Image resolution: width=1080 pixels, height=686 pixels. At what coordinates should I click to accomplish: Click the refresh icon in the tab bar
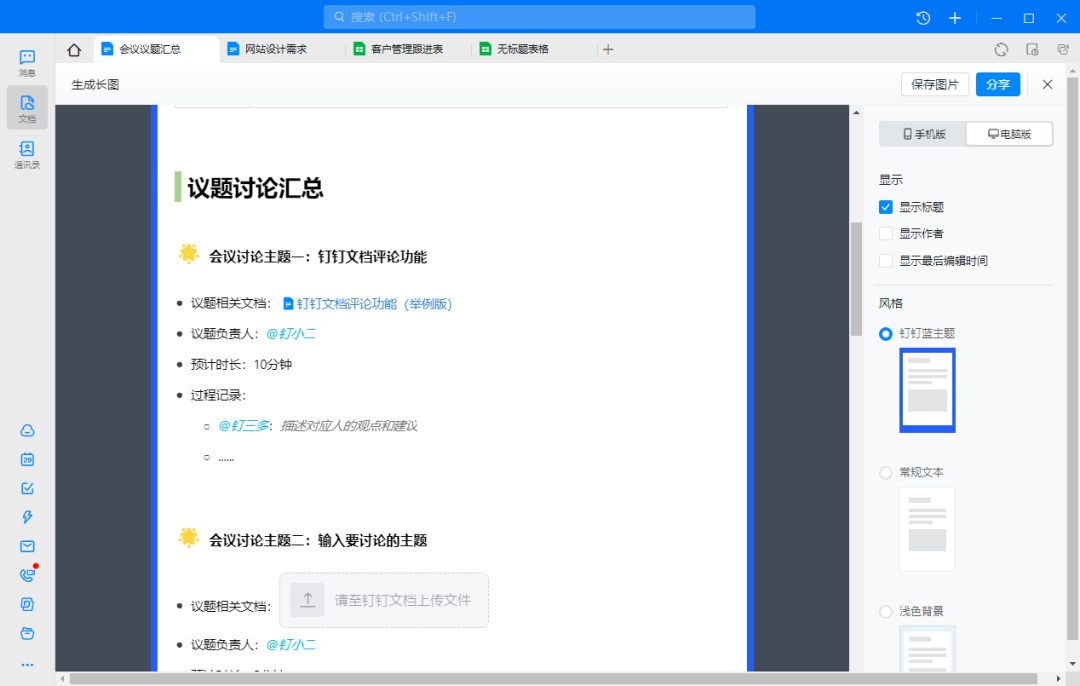point(1001,49)
